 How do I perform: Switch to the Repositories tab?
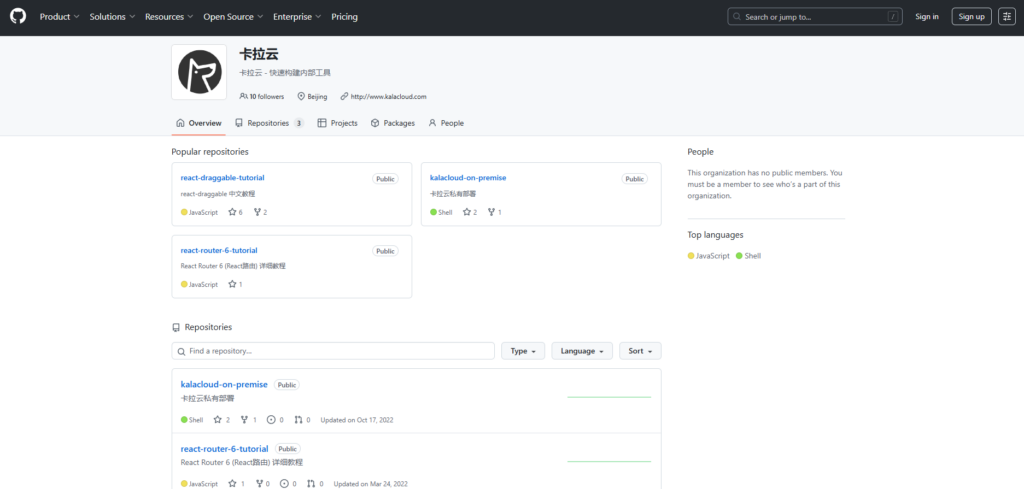(x=269, y=123)
